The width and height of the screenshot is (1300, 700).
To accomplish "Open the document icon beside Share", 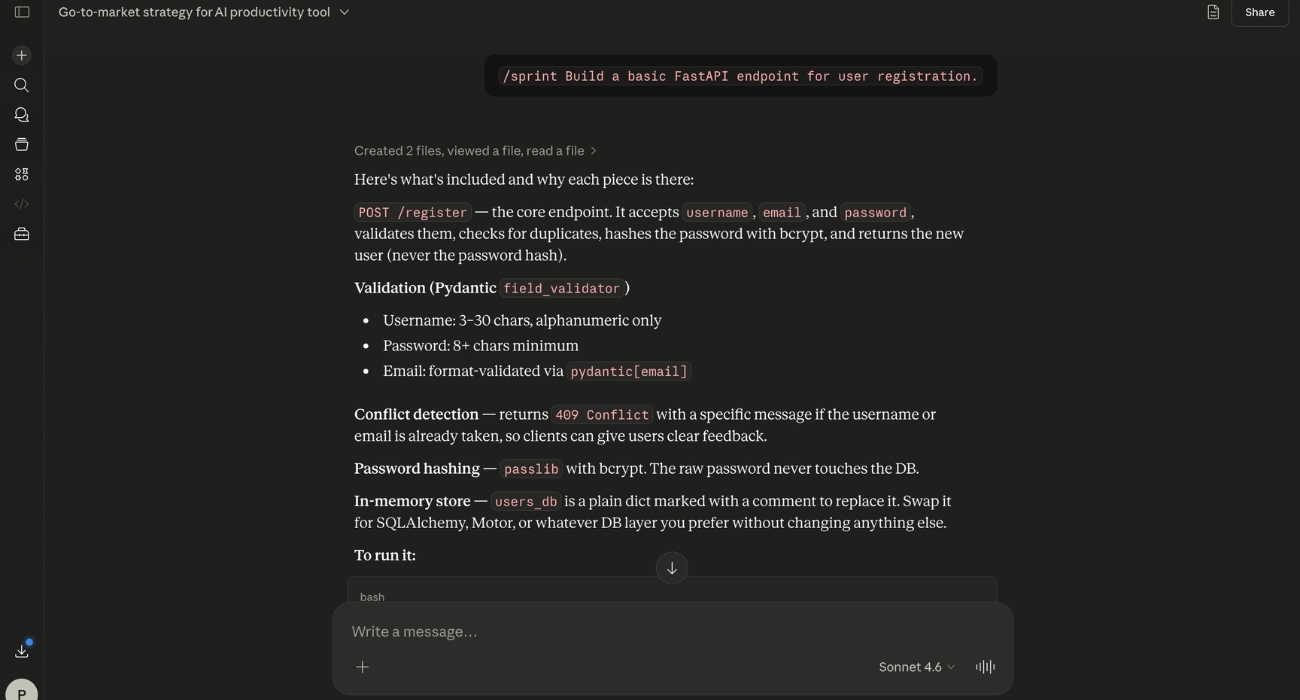I will click(x=1213, y=12).
